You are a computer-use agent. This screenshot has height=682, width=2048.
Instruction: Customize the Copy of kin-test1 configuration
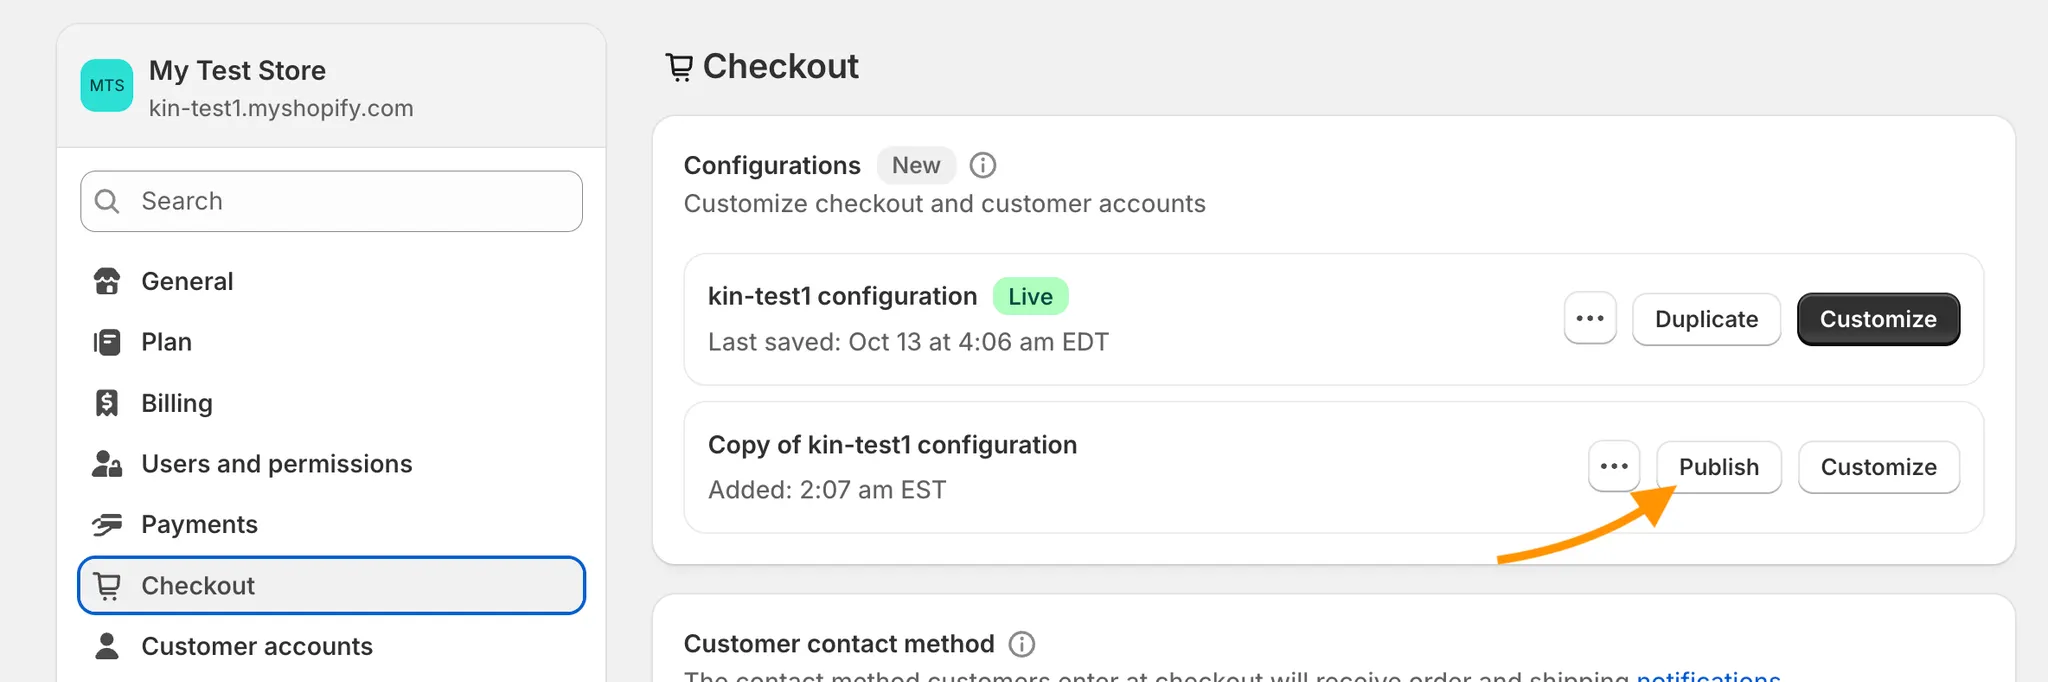pyautogui.click(x=1878, y=467)
